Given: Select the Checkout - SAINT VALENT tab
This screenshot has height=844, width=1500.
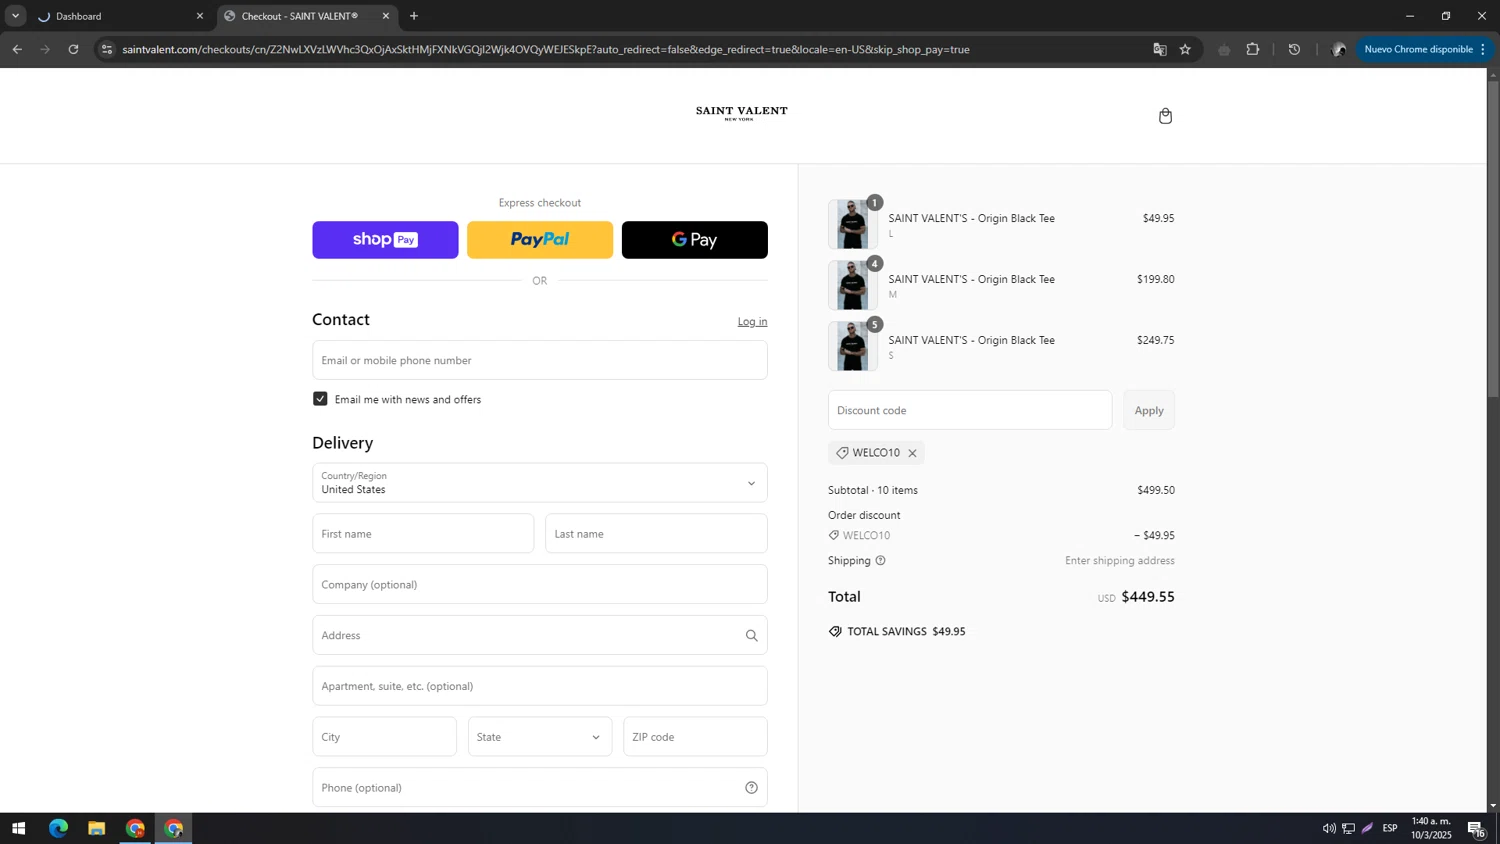Looking at the screenshot, I should click(x=305, y=16).
